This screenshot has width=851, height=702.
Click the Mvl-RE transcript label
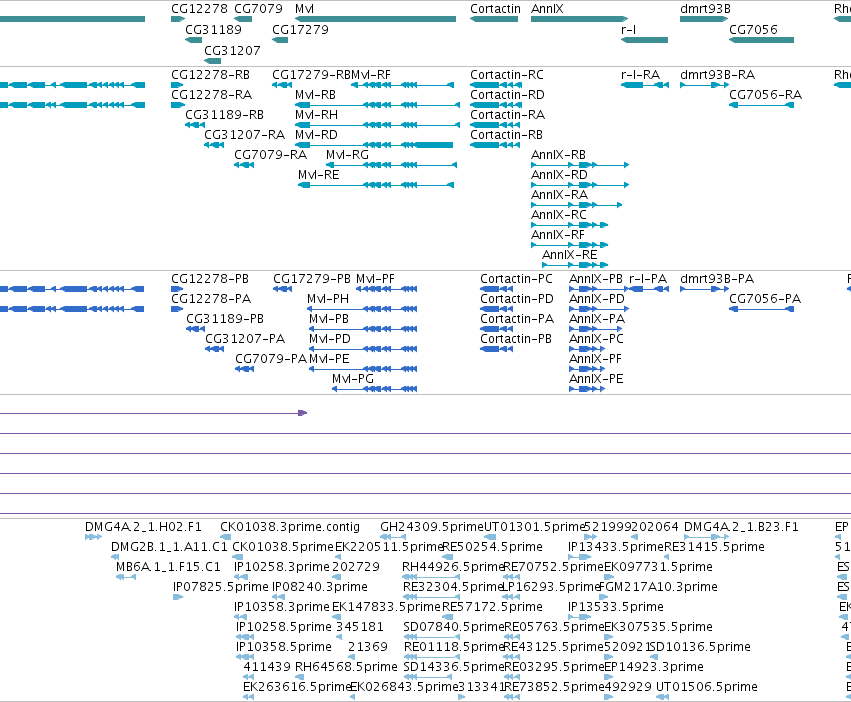(319, 175)
